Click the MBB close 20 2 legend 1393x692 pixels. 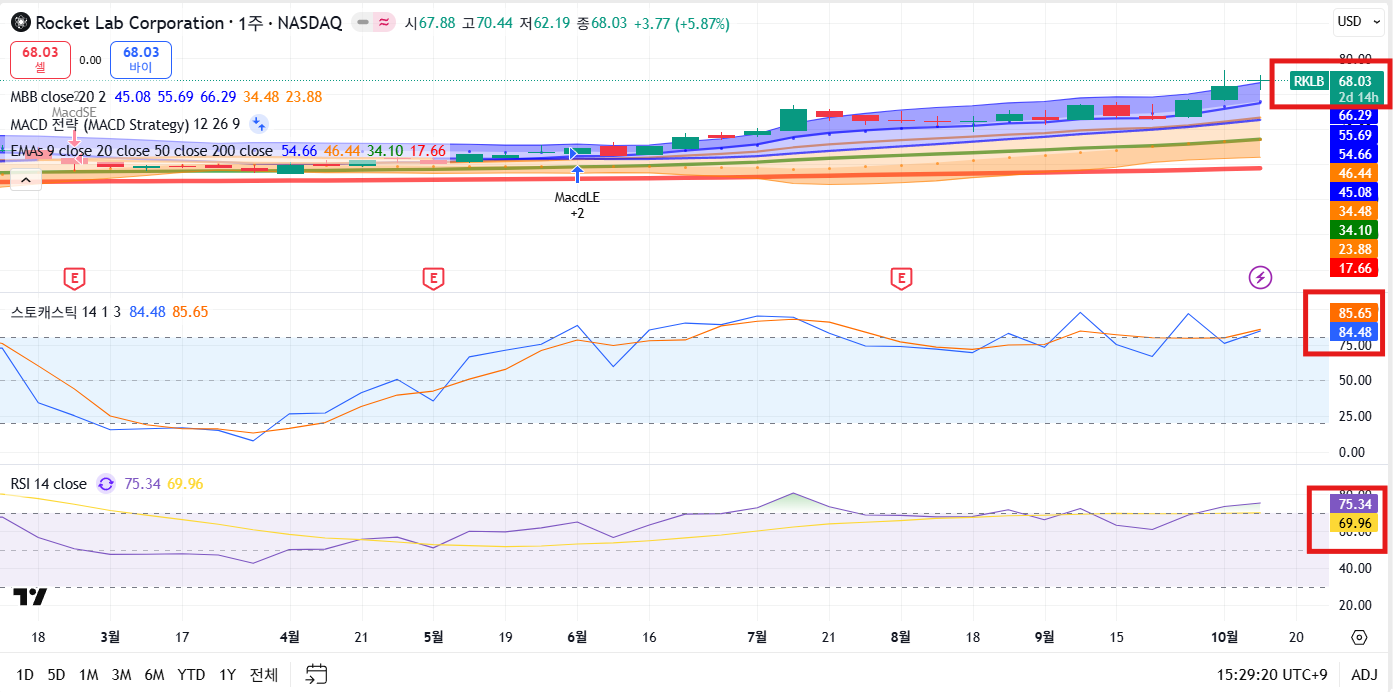point(58,97)
